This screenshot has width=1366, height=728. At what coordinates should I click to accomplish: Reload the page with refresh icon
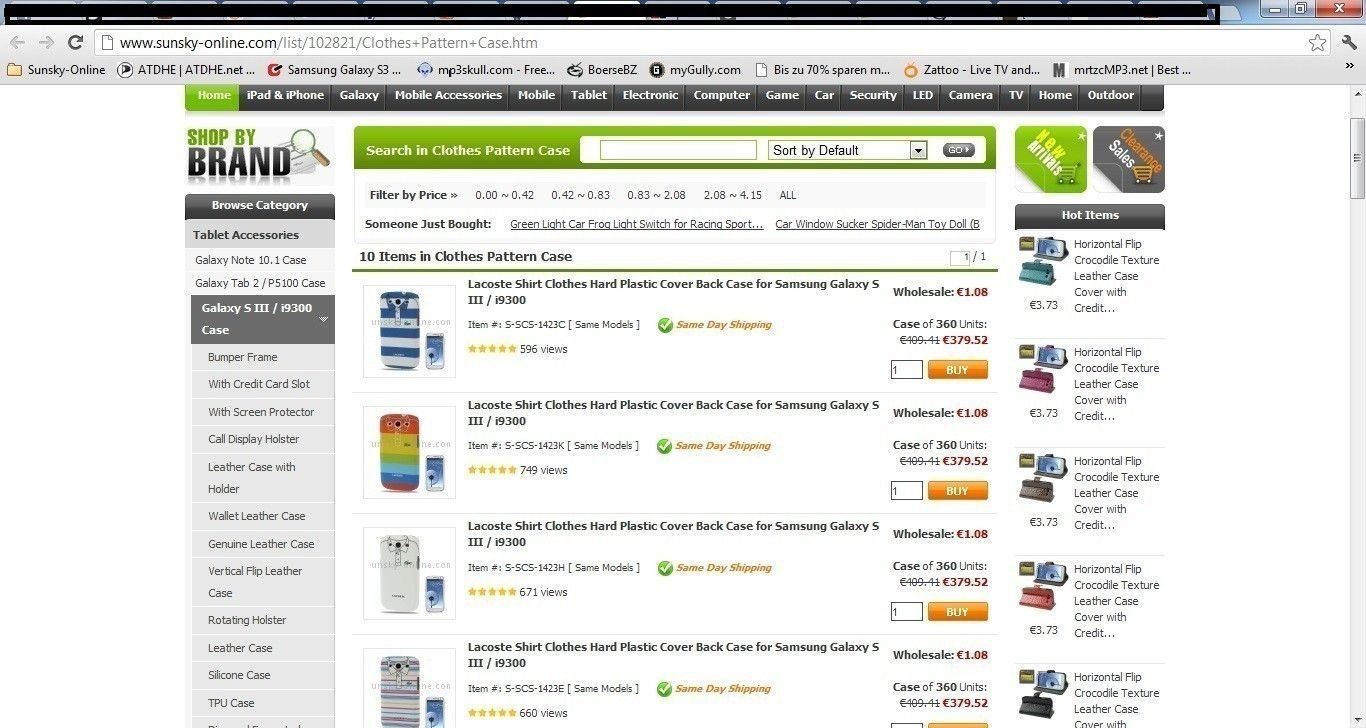point(75,42)
